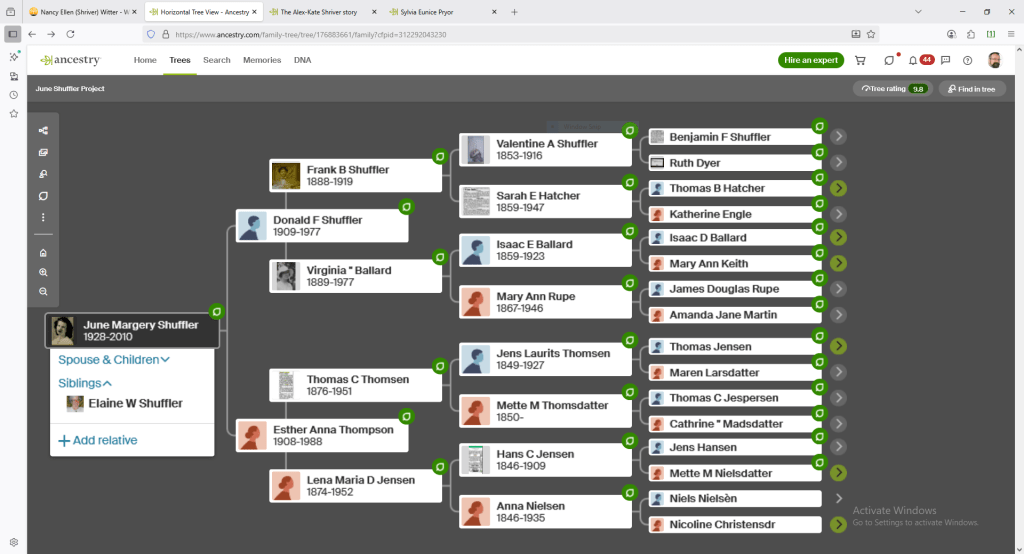Collapse the Siblings section
The height and width of the screenshot is (554, 1024).
(x=85, y=383)
